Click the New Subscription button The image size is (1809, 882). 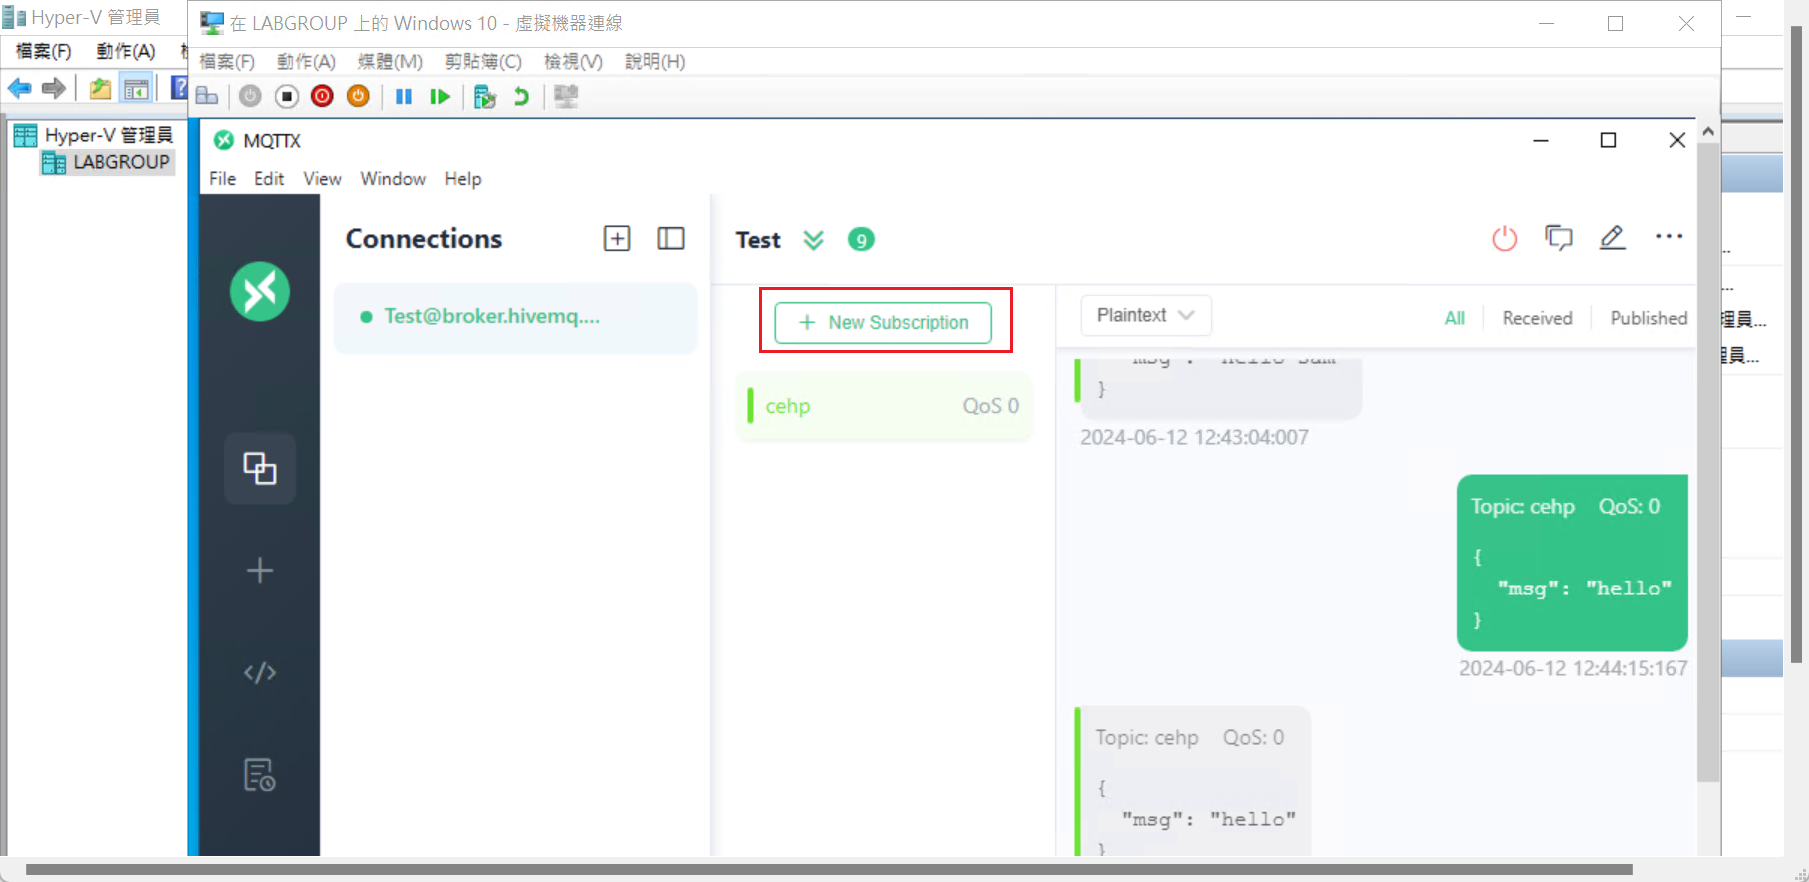[883, 323]
